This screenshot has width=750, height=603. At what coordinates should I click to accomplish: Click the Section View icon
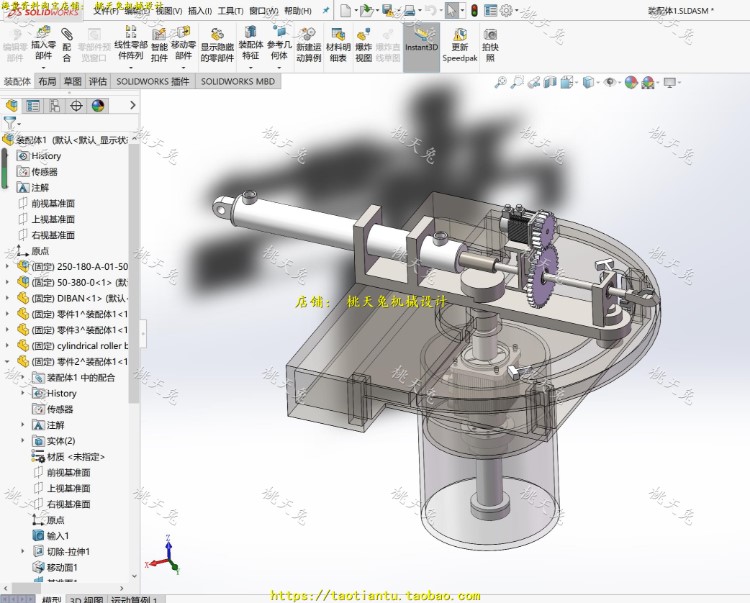click(550, 82)
